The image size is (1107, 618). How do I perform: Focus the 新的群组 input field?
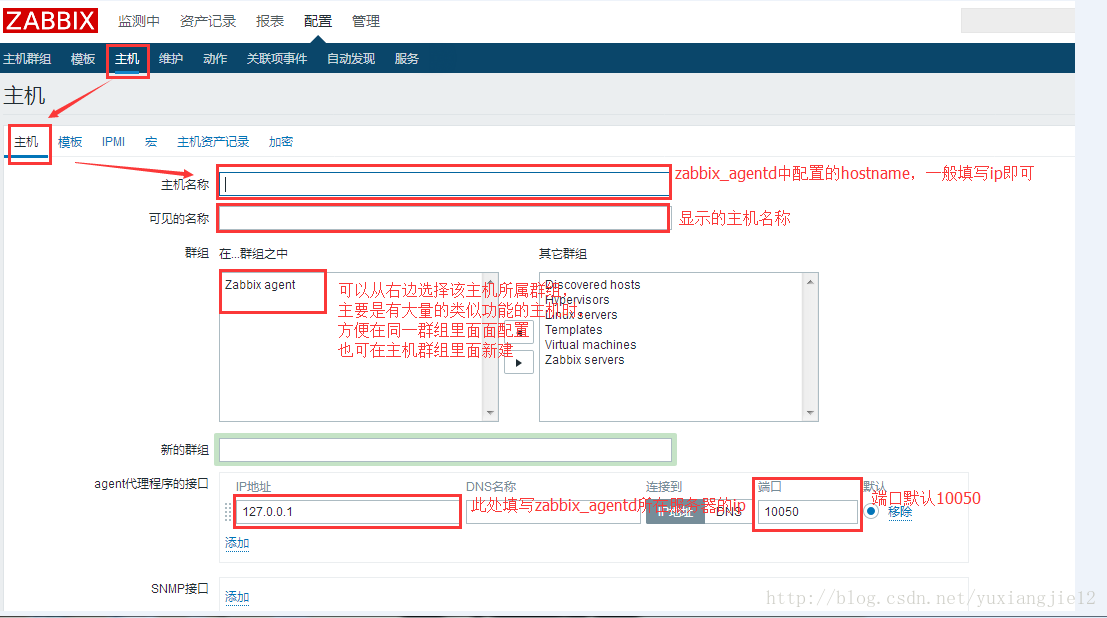445,450
